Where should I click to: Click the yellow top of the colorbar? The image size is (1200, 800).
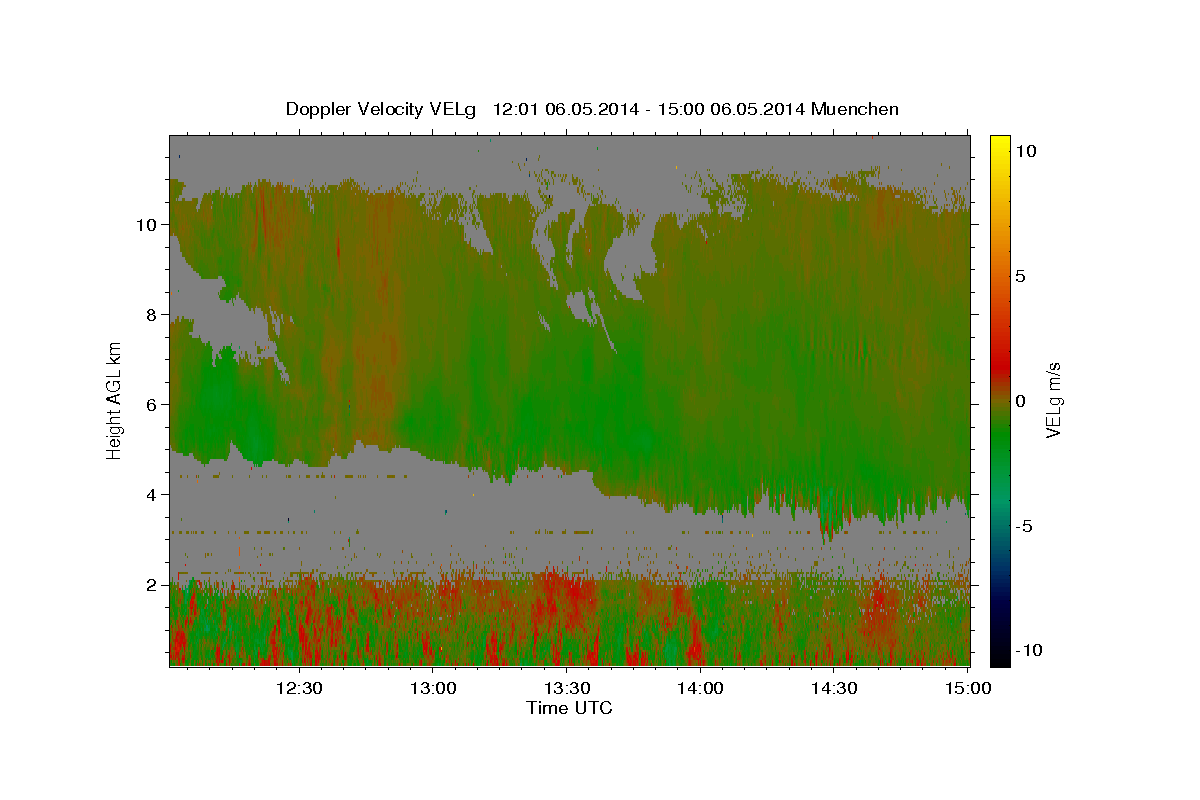pyautogui.click(x=1000, y=145)
